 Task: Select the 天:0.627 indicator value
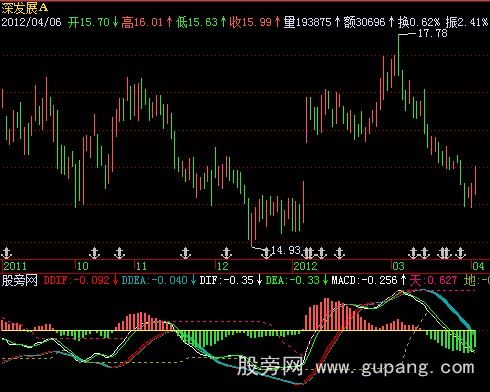433,280
